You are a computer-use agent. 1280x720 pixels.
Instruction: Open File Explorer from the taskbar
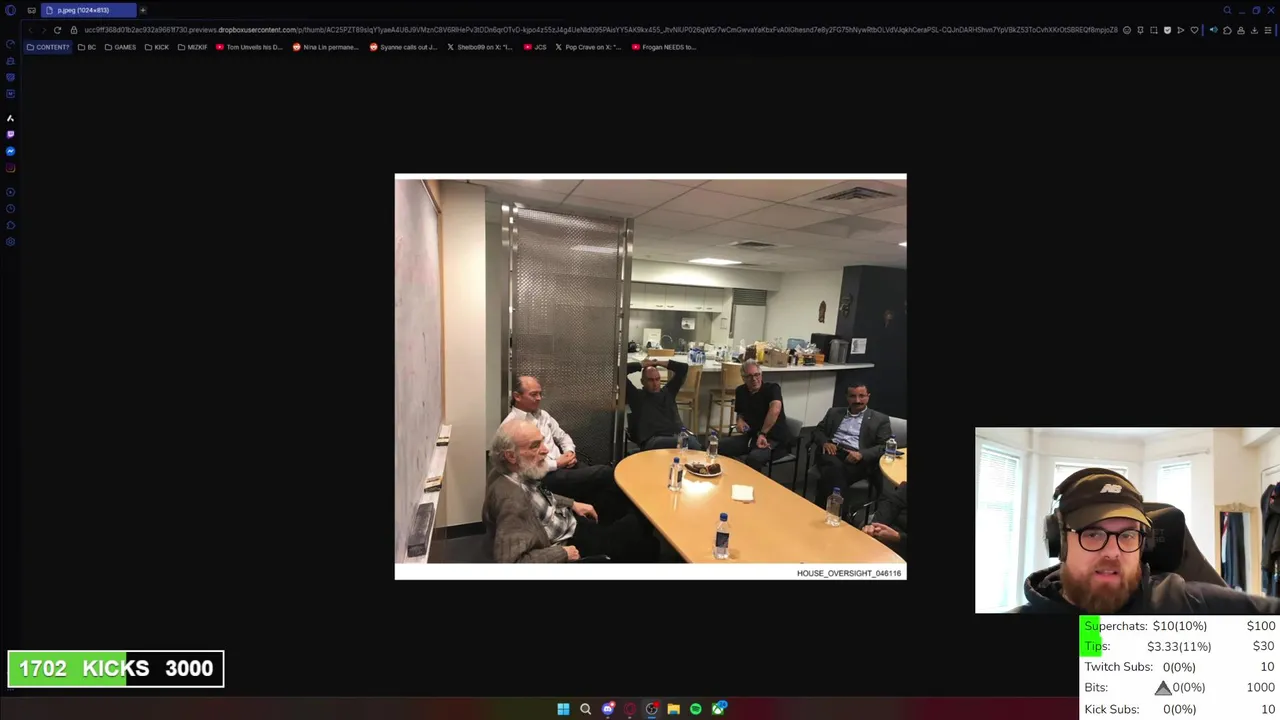[673, 709]
